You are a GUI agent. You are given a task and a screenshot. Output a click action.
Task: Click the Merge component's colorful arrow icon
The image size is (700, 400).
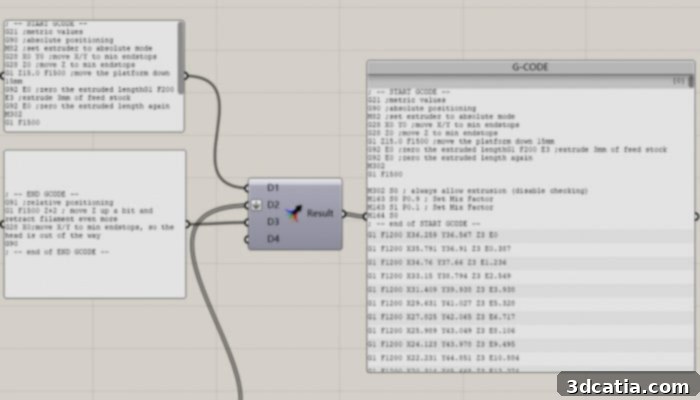[x=294, y=213]
